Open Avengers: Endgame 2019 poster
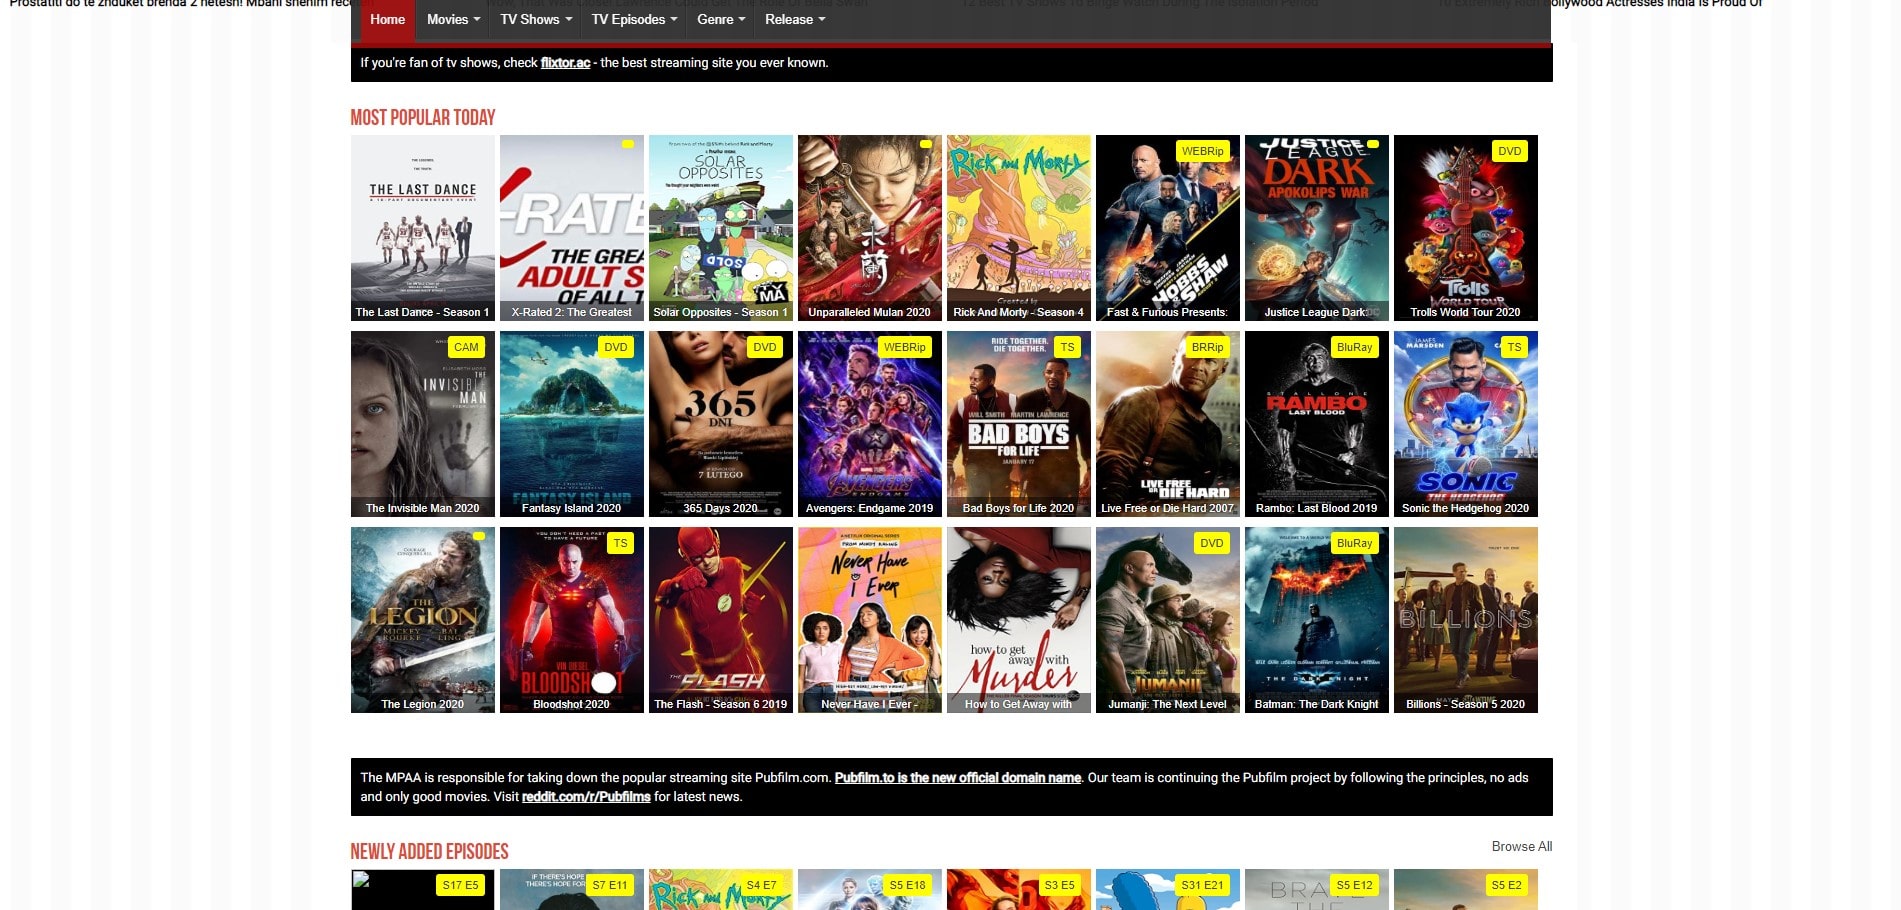Viewport: 1901px width, 910px height. coord(870,424)
